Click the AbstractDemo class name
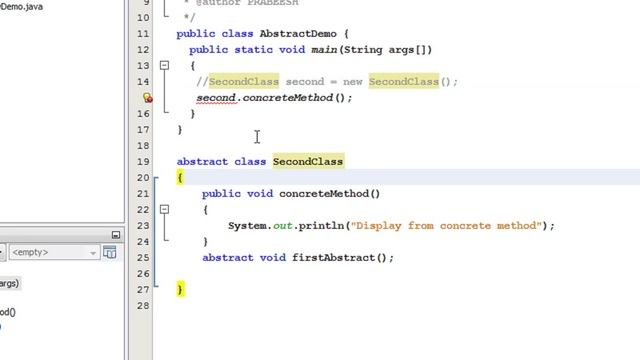Viewport: 640px width, 360px height. click(x=298, y=34)
